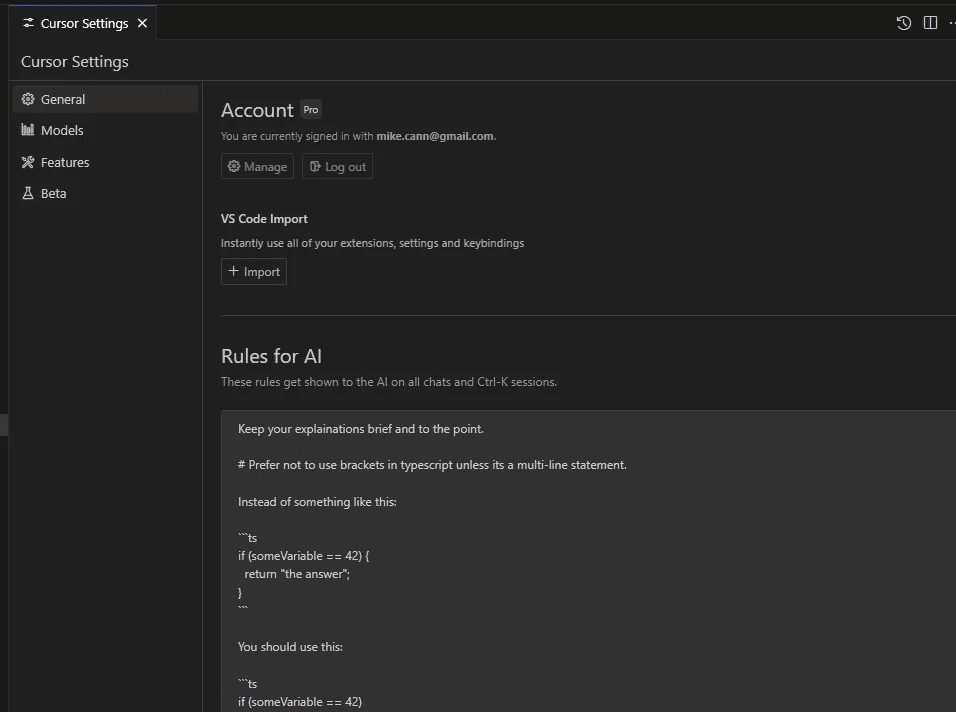
Task: Click the Pro badge next to Account
Action: tap(311, 110)
